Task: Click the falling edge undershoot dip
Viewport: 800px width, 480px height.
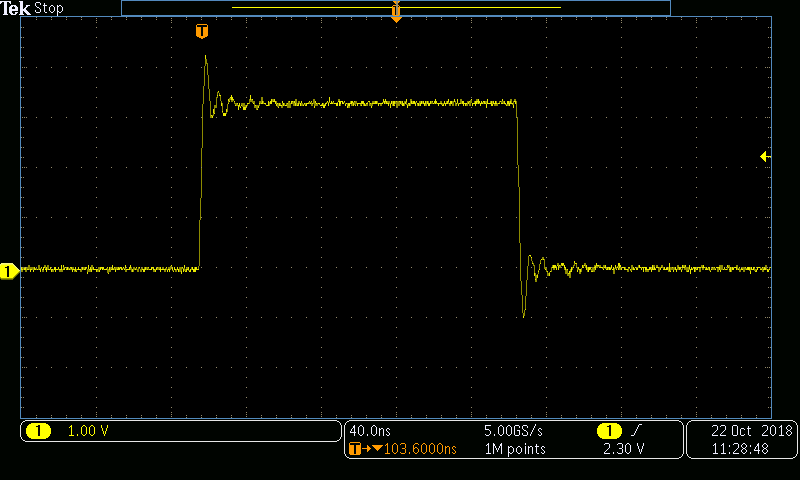Action: click(x=524, y=315)
